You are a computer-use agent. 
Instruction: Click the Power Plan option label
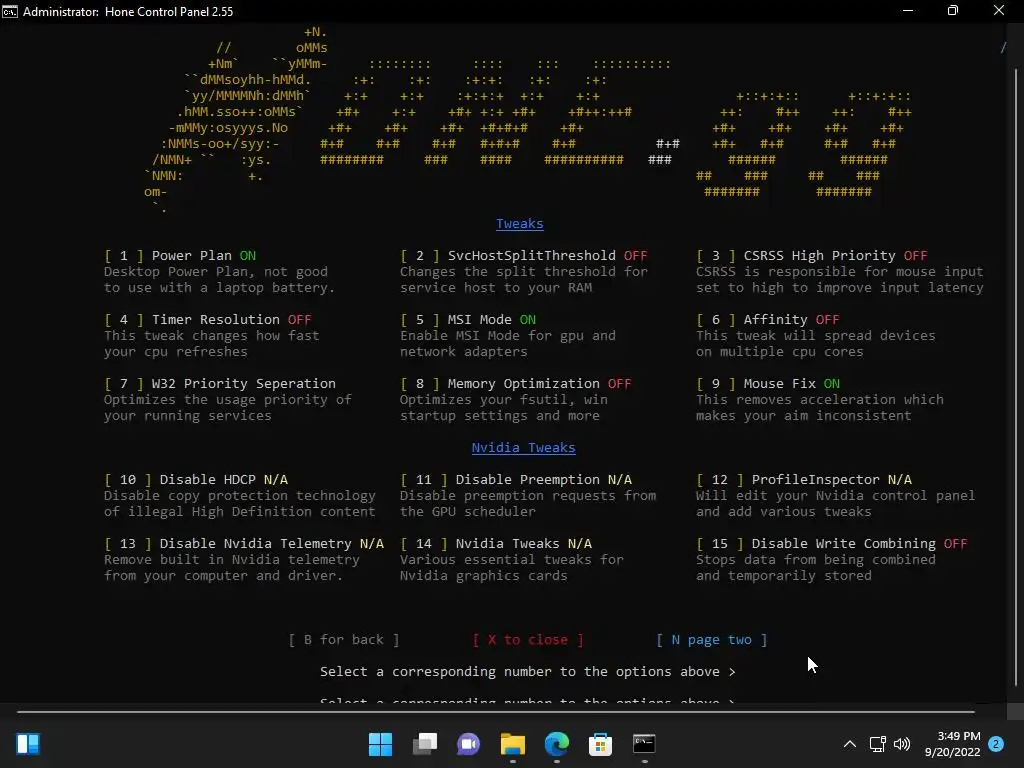pyautogui.click(x=191, y=255)
